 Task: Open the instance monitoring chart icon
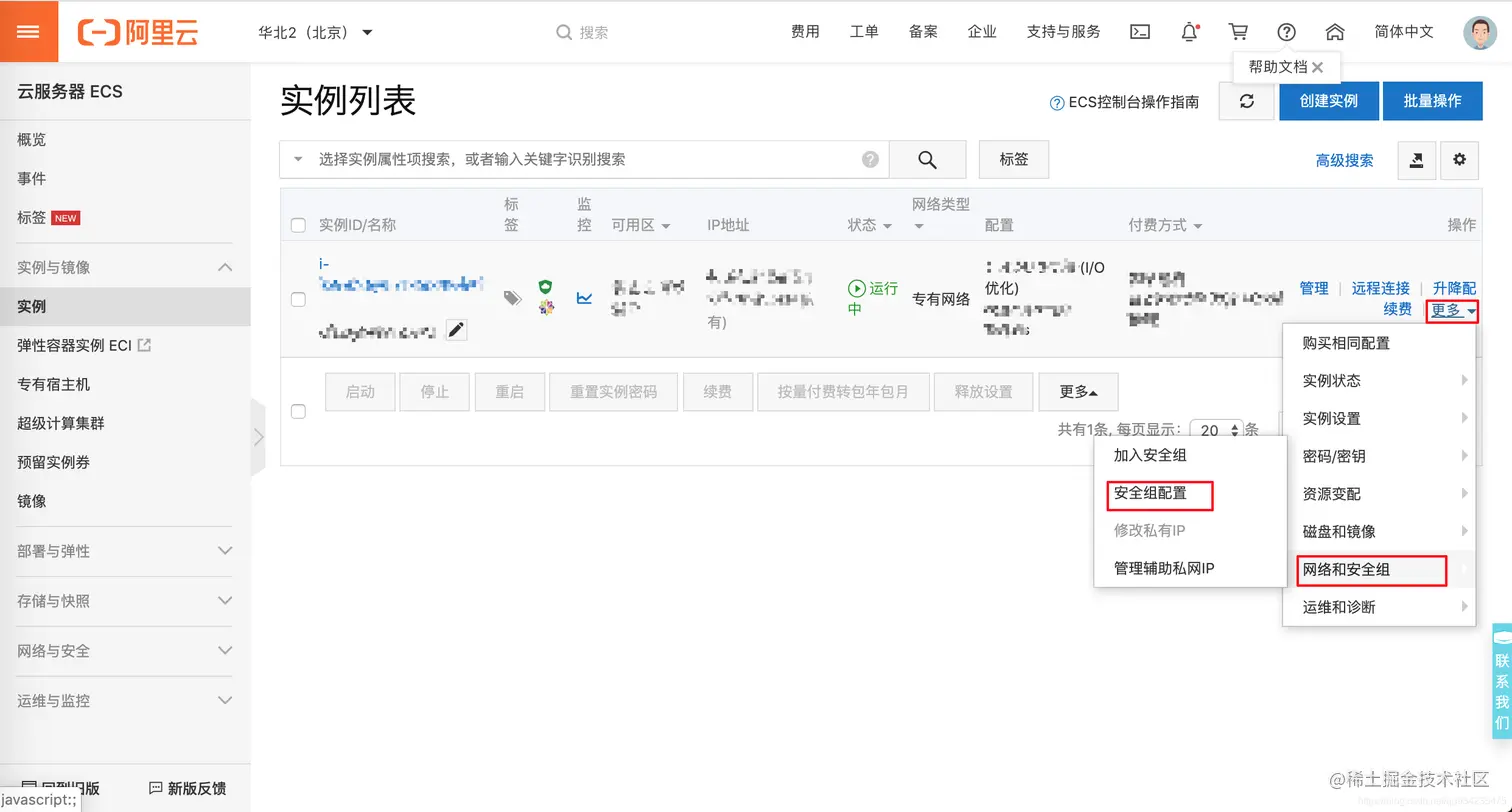point(584,298)
